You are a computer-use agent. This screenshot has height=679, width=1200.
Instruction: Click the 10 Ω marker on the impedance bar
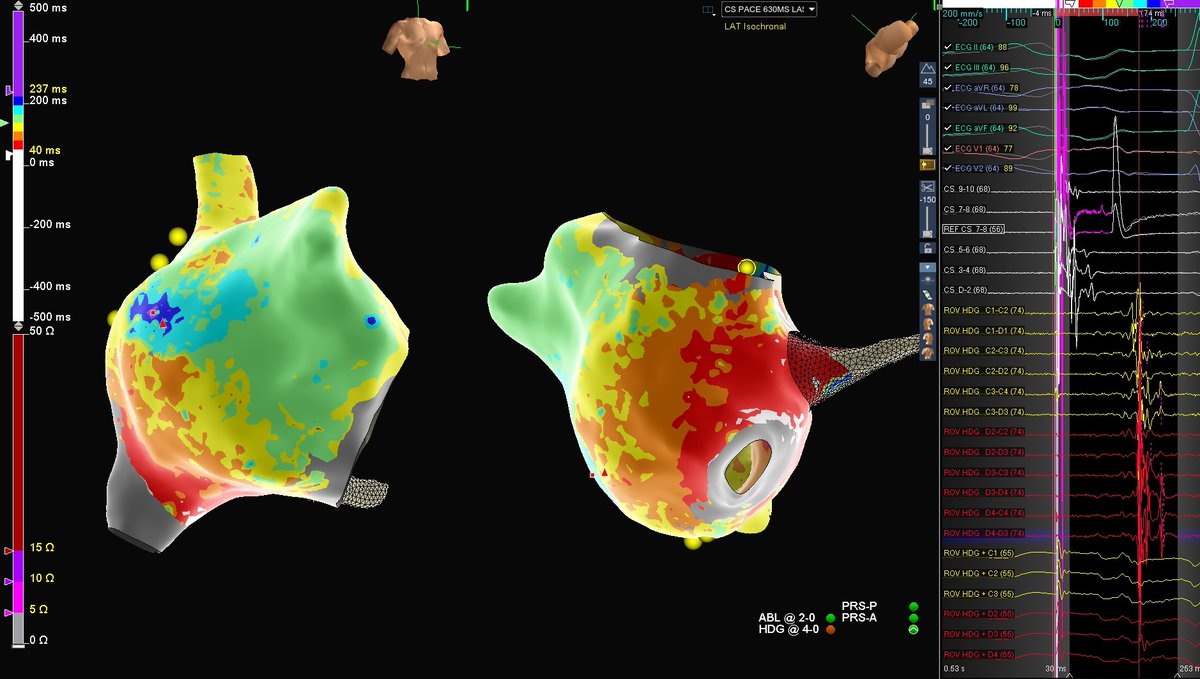10,580
